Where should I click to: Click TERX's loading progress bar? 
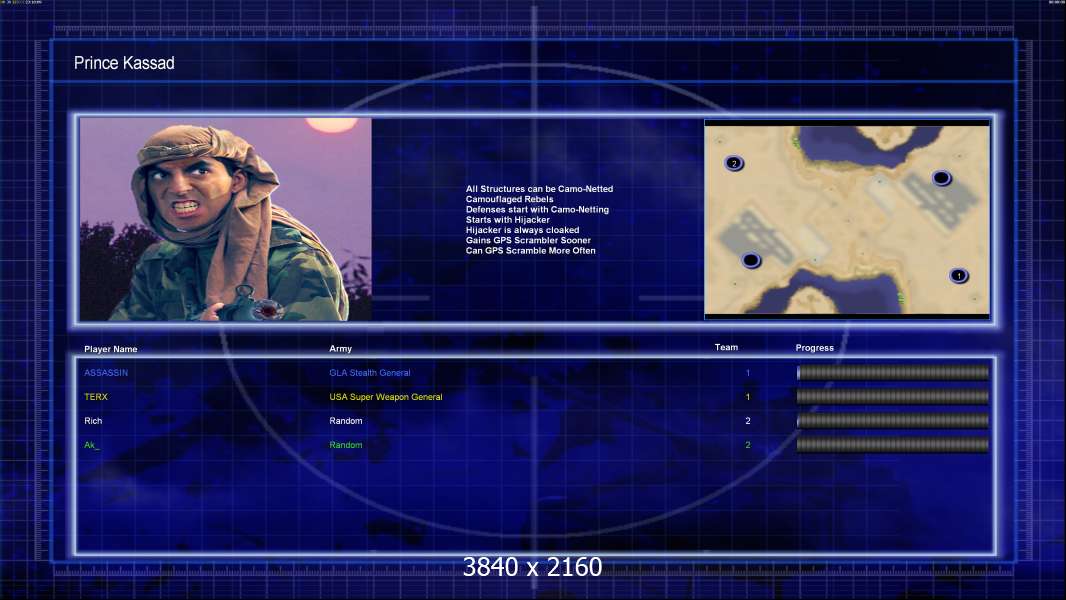click(x=893, y=397)
